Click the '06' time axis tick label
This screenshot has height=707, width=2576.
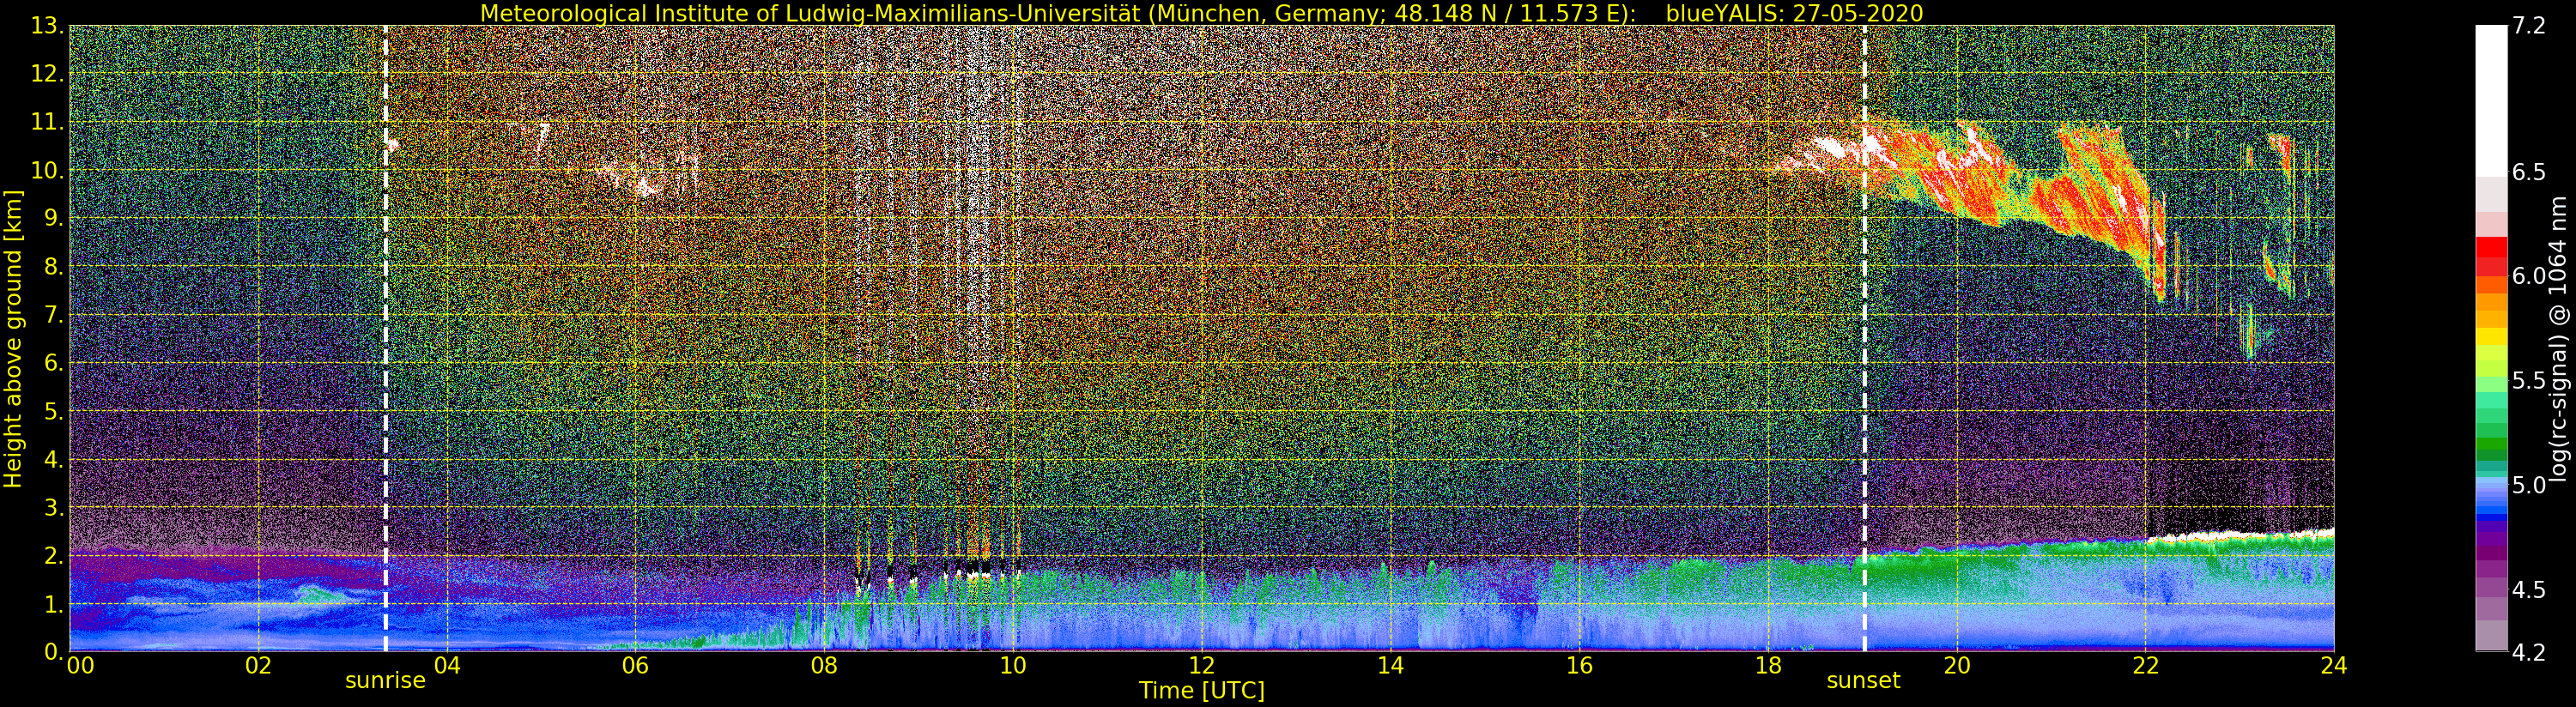tap(635, 666)
